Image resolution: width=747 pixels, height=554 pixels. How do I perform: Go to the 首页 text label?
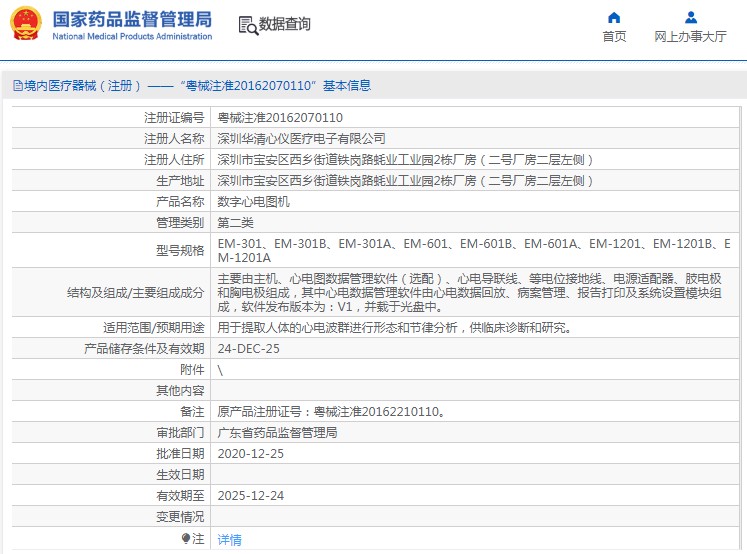(614, 37)
